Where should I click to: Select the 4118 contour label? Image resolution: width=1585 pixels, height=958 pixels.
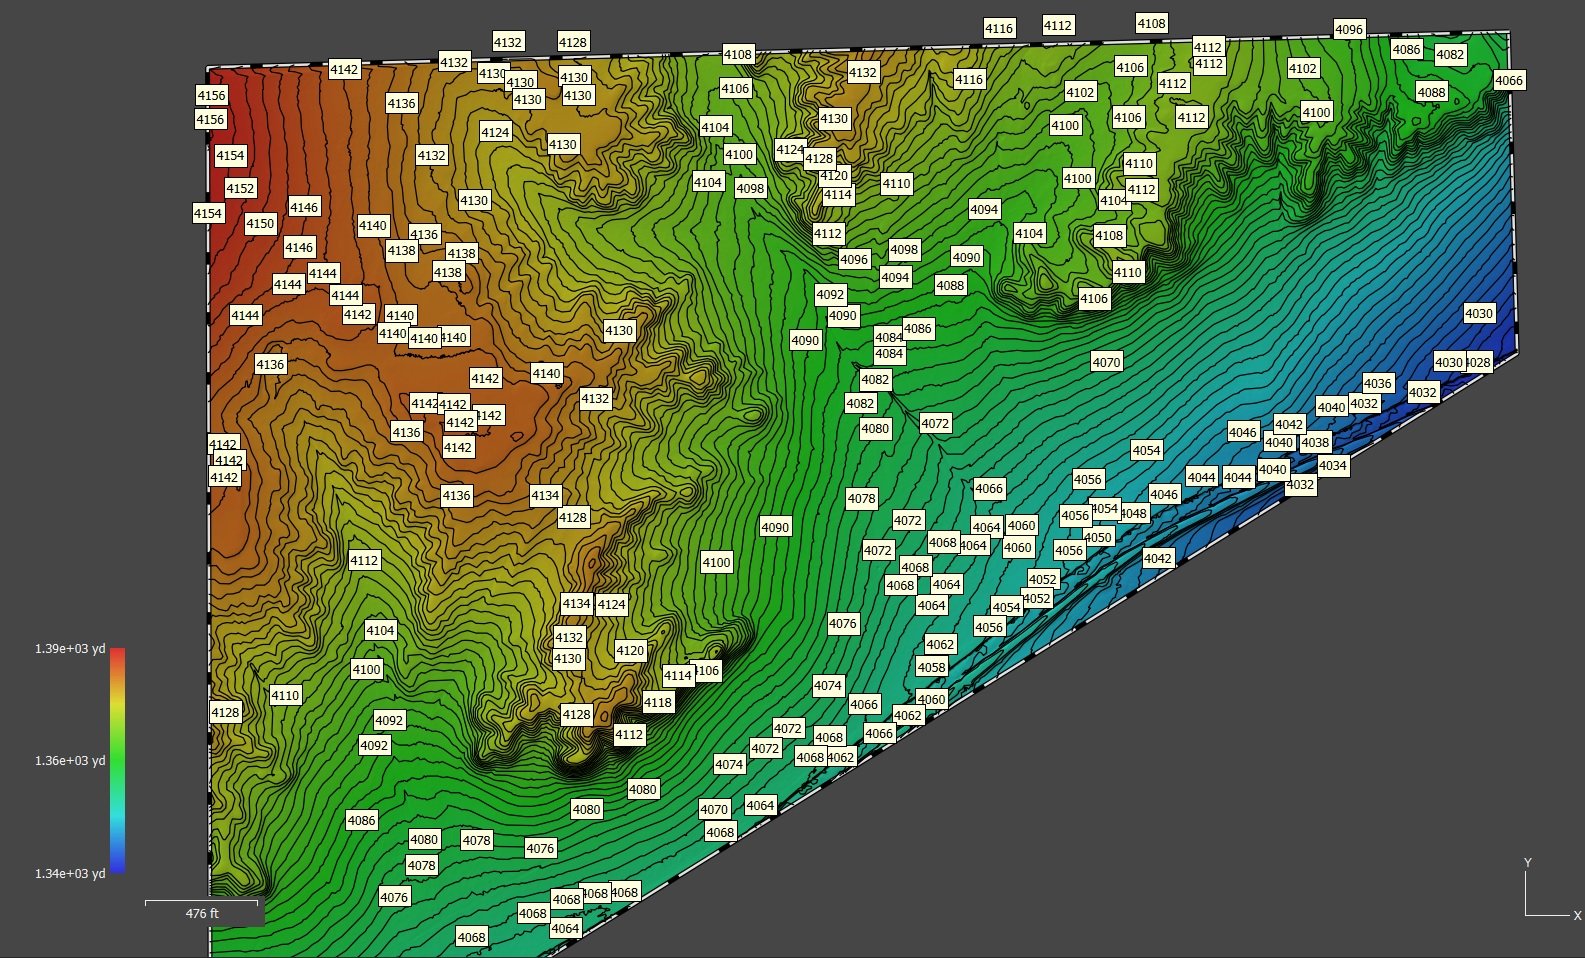658,702
